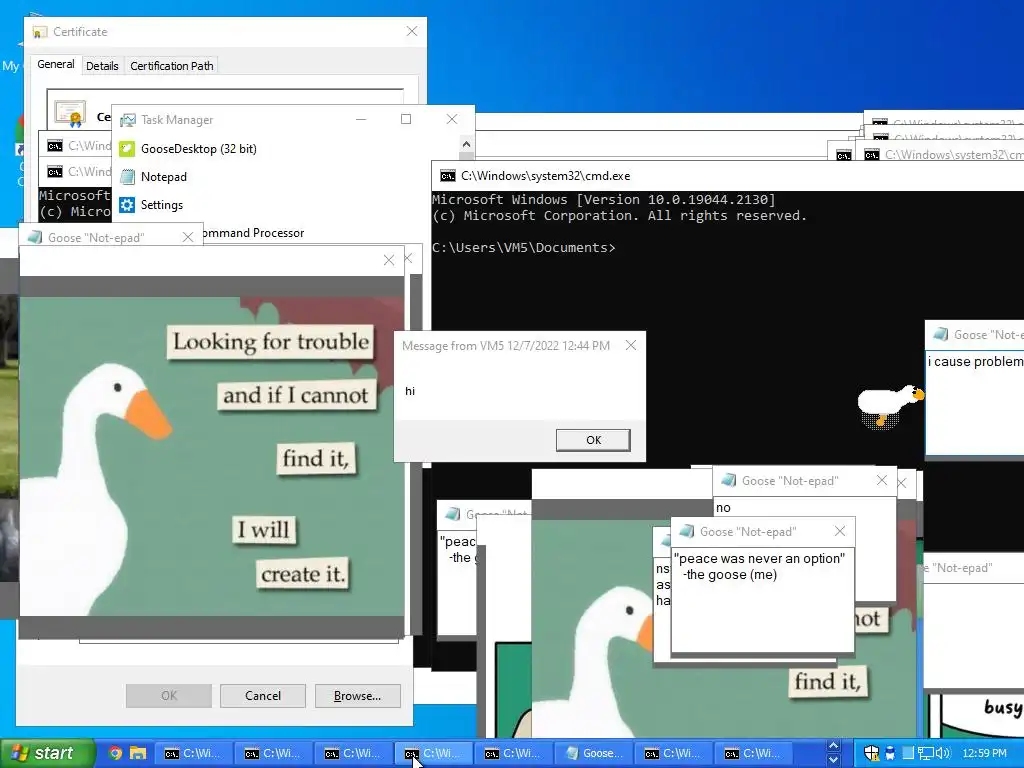Click into the "peace was never an option" text area

[x=762, y=600]
